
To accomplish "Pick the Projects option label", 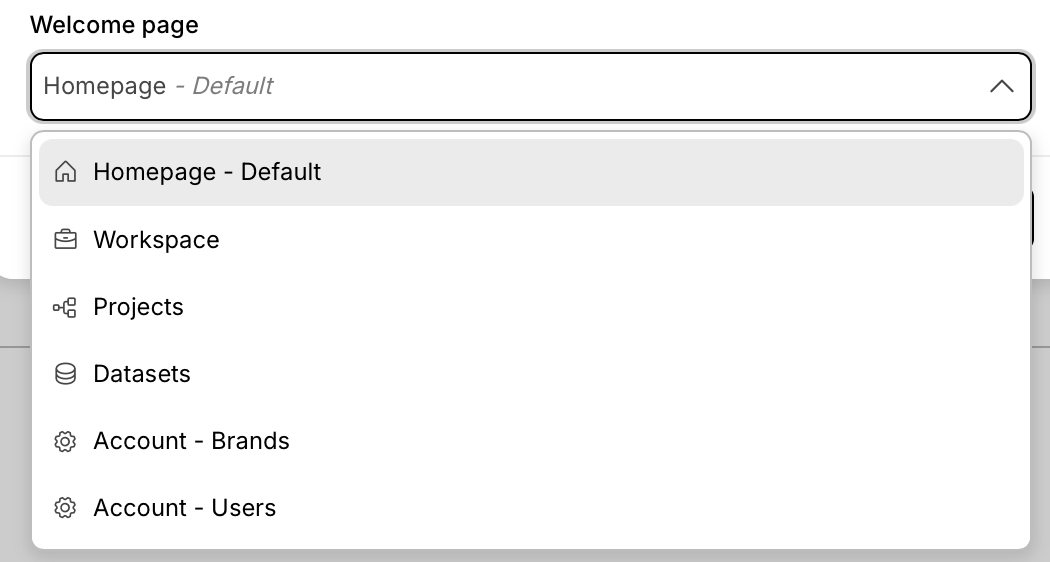I will pyautogui.click(x=138, y=307).
